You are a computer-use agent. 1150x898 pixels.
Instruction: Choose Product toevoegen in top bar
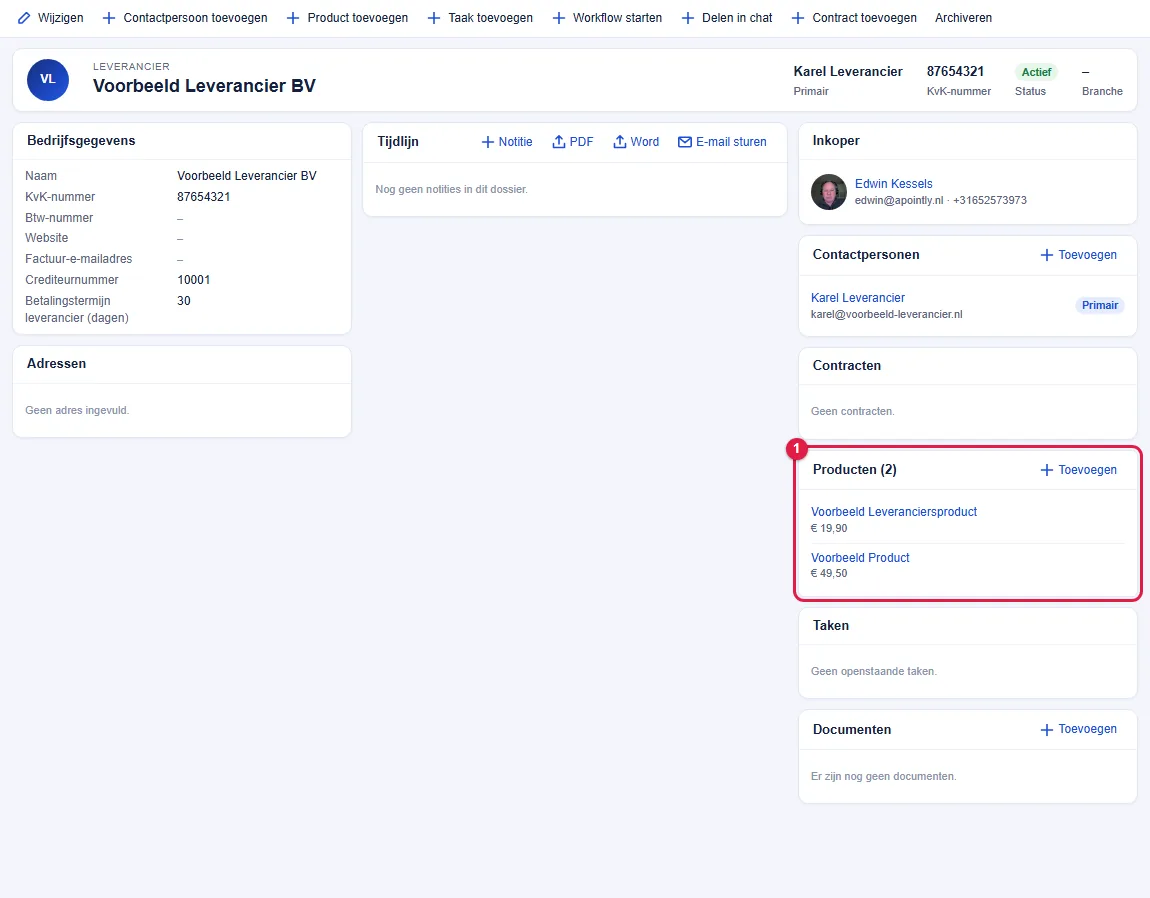point(347,18)
